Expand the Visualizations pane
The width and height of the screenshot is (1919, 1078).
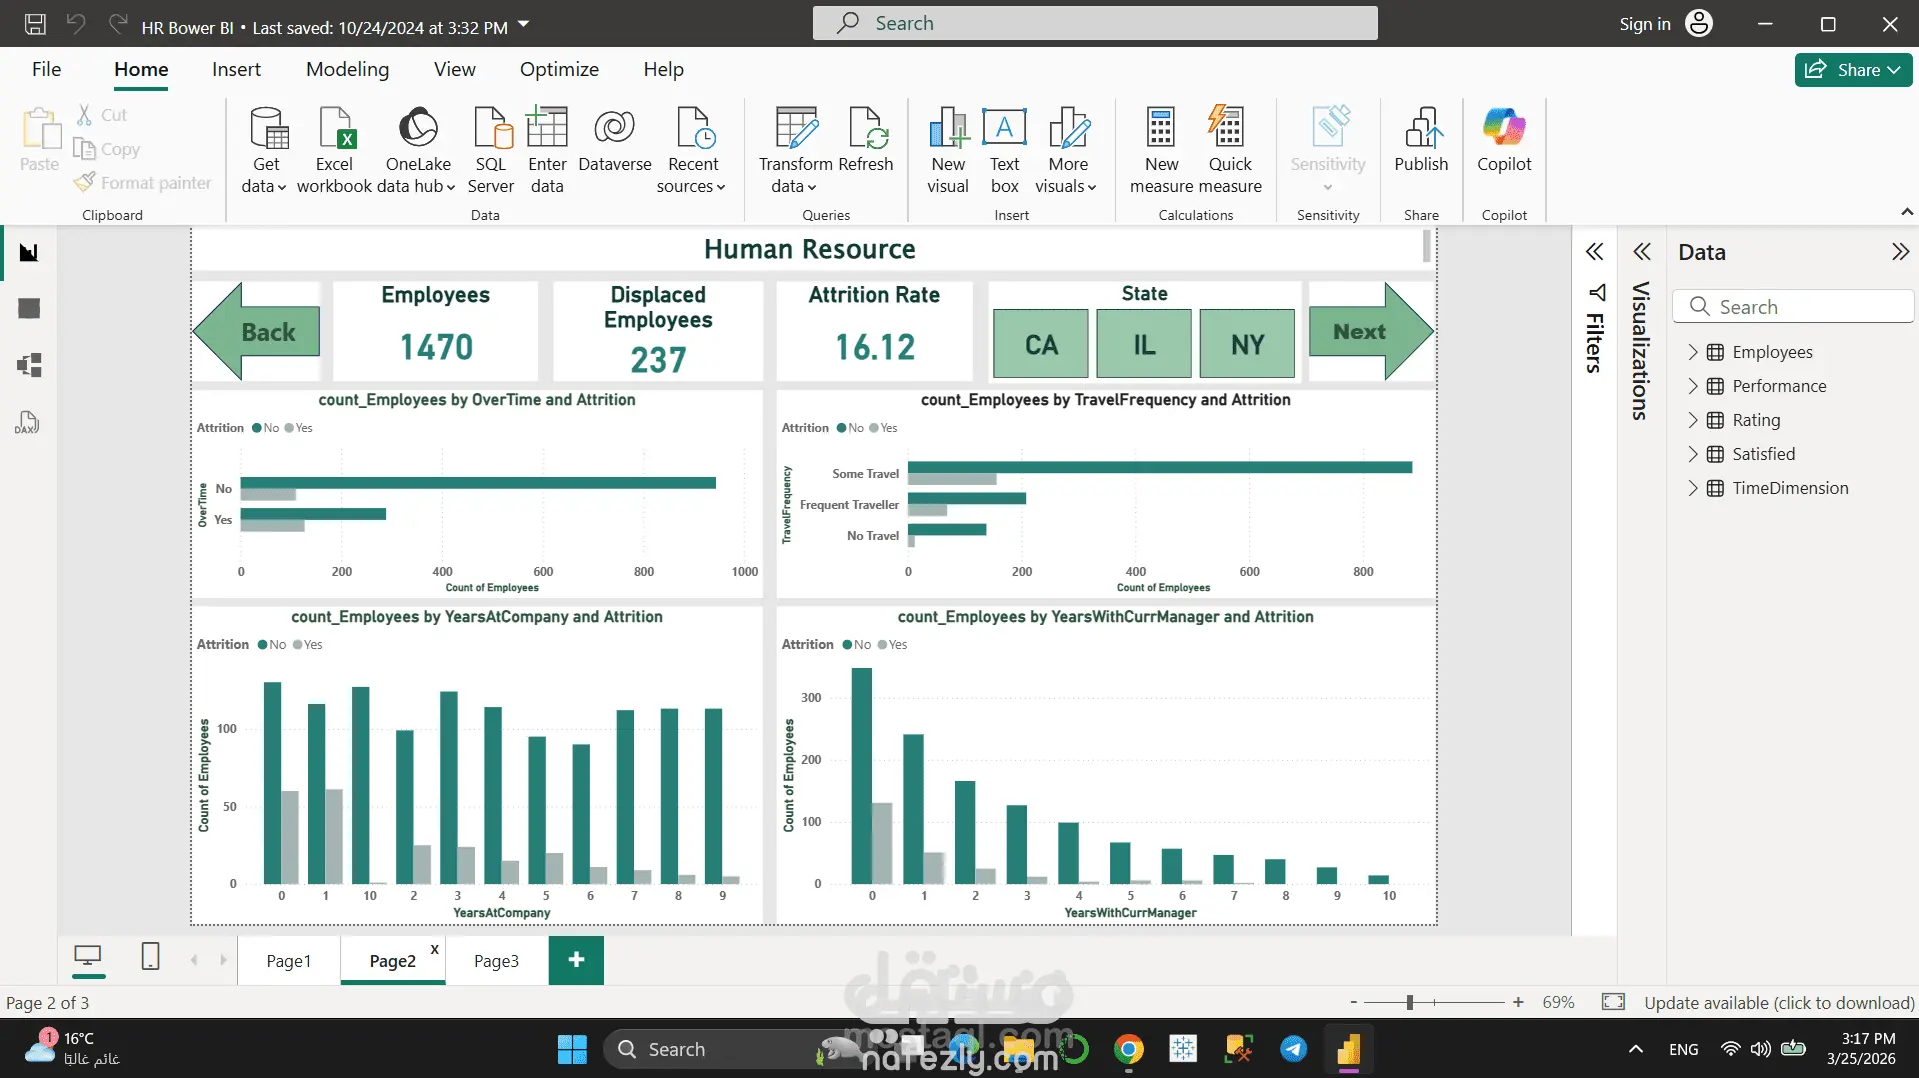1642,252
